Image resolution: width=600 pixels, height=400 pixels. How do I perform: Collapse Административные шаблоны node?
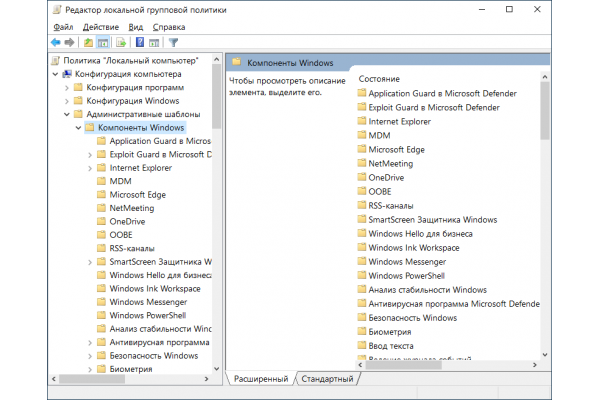67,114
